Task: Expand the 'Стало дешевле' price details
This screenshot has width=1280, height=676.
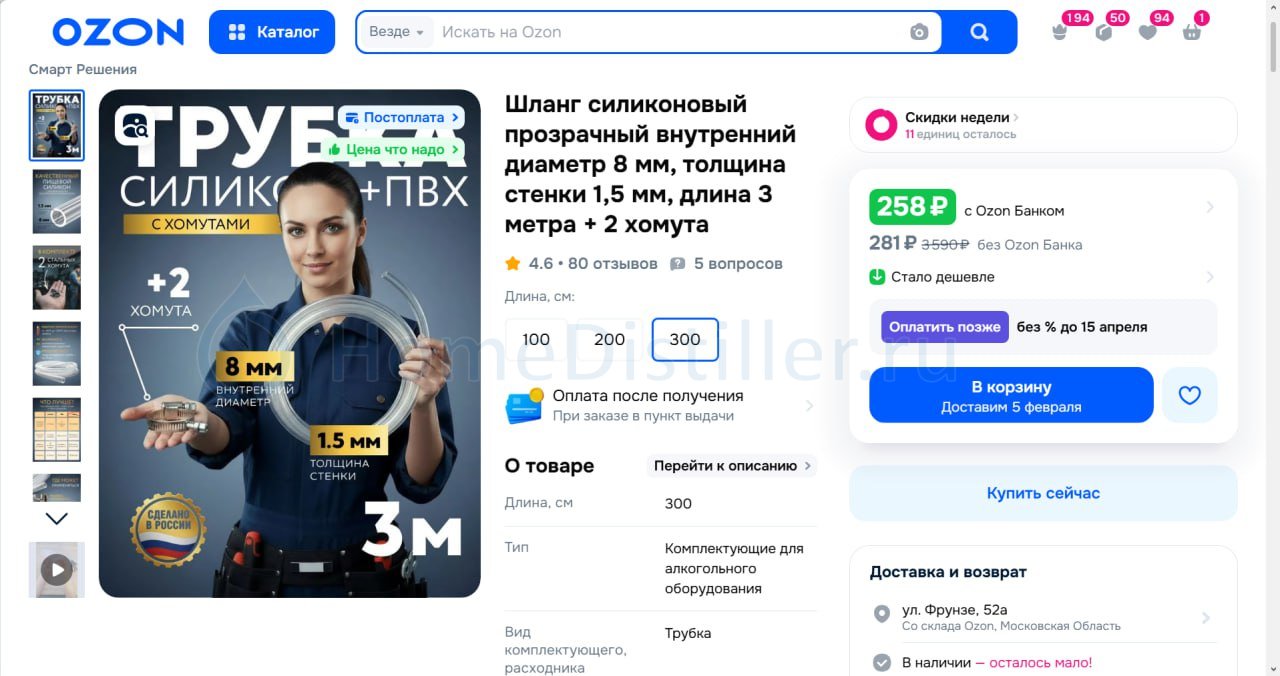Action: 1042,277
